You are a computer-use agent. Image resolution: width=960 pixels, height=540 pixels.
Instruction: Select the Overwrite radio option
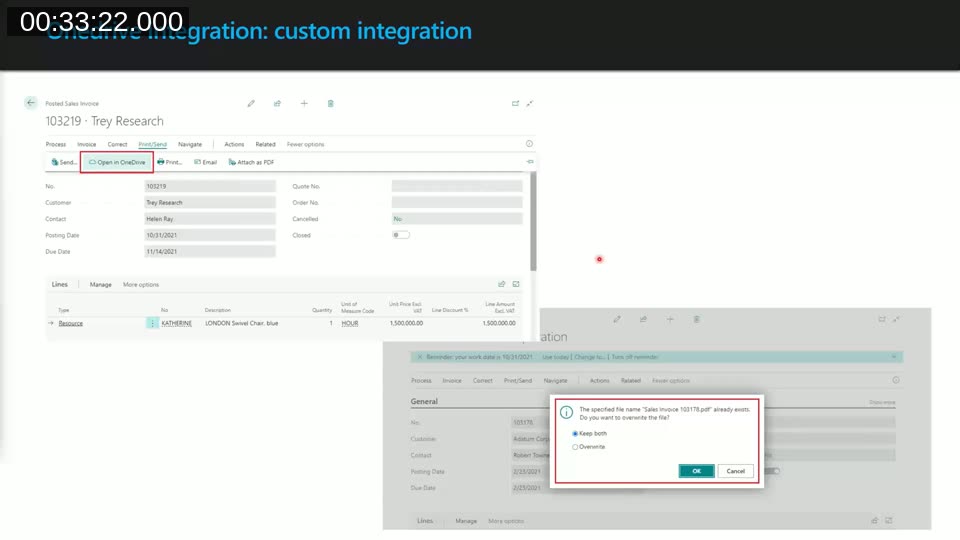(x=575, y=447)
